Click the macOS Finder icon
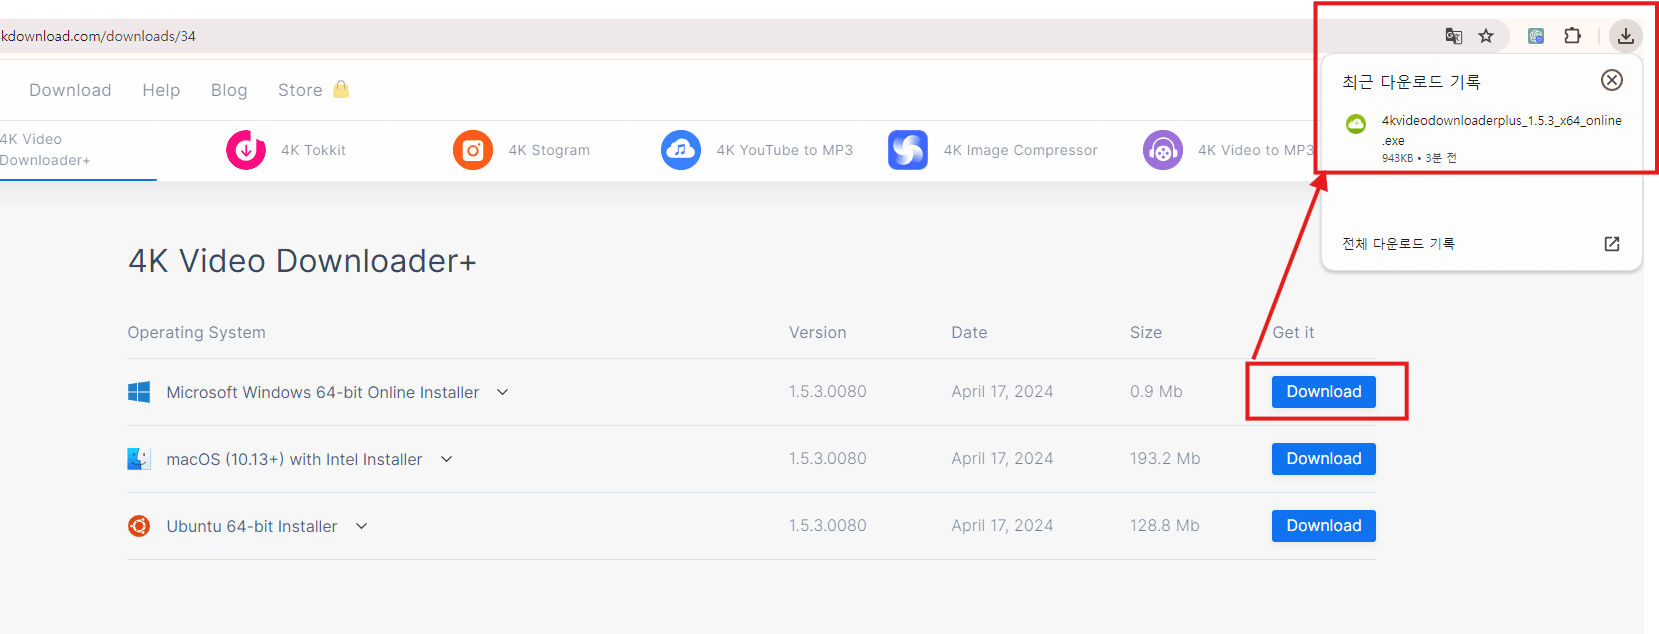Viewport: 1659px width, 634px height. tap(139, 459)
